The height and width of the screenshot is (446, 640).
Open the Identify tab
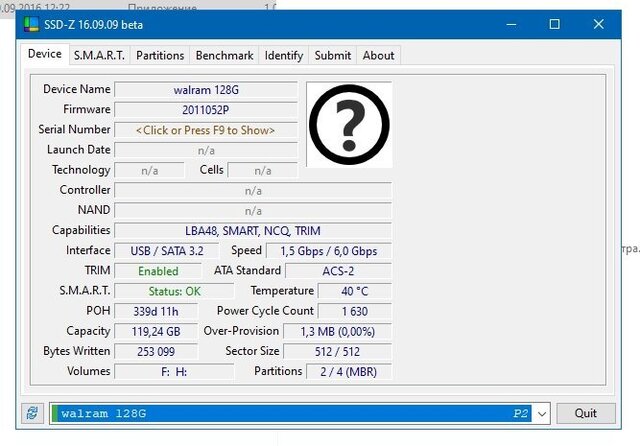pos(284,55)
